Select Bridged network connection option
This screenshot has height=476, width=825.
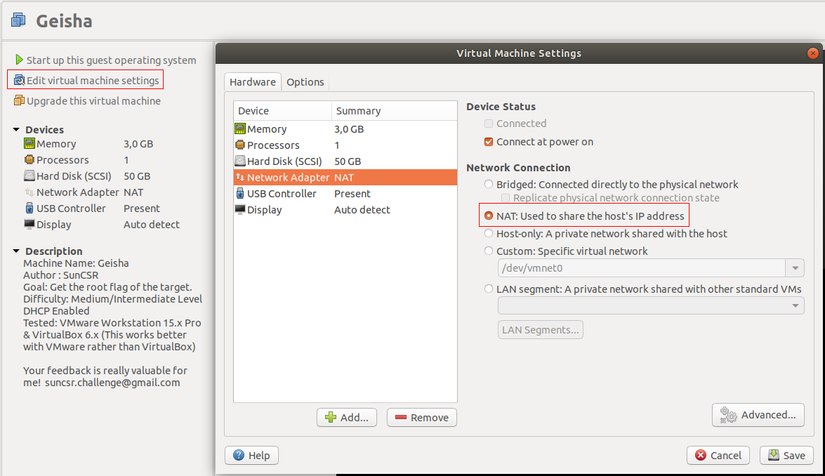[x=489, y=185]
